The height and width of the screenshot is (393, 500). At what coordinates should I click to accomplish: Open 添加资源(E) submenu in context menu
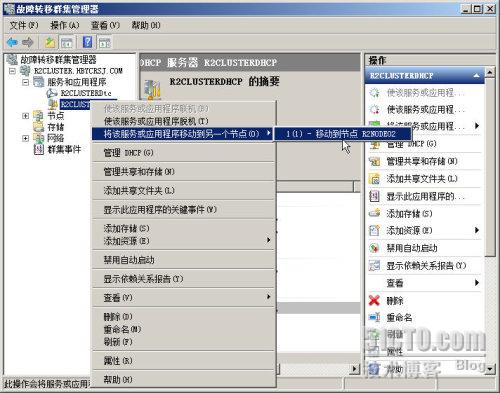pos(184,241)
